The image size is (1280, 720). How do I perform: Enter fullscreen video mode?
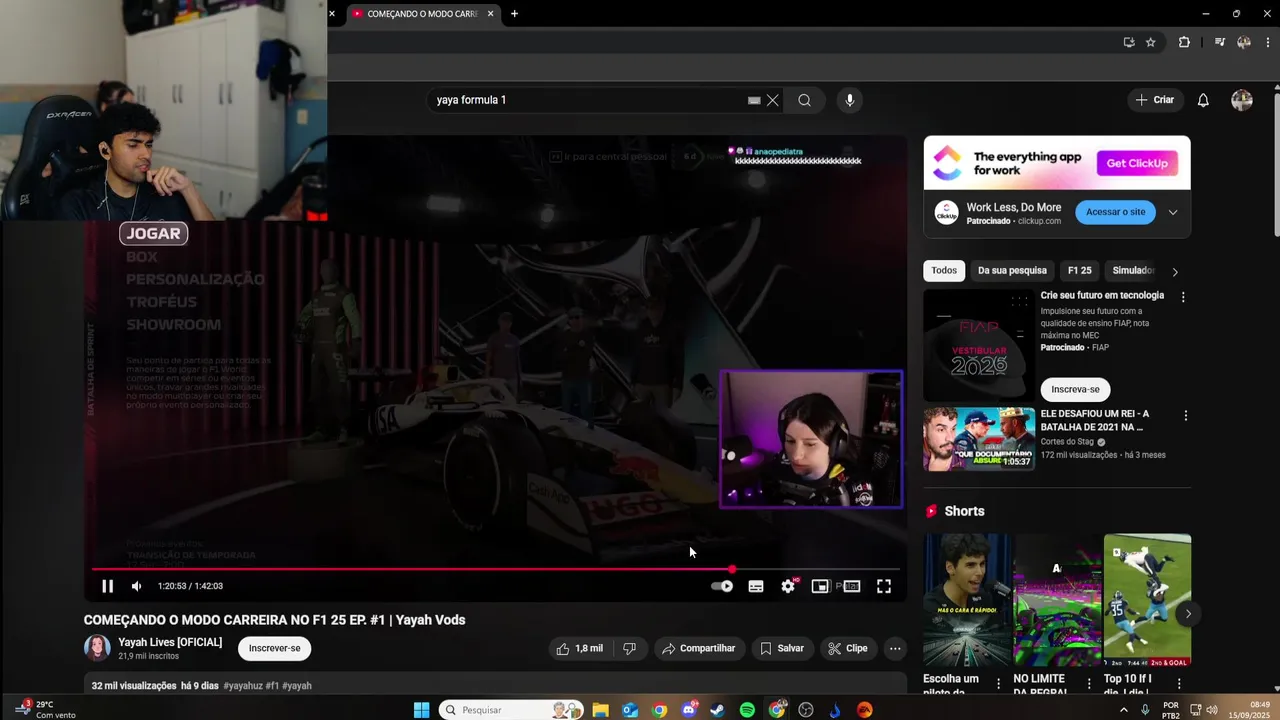(x=884, y=586)
